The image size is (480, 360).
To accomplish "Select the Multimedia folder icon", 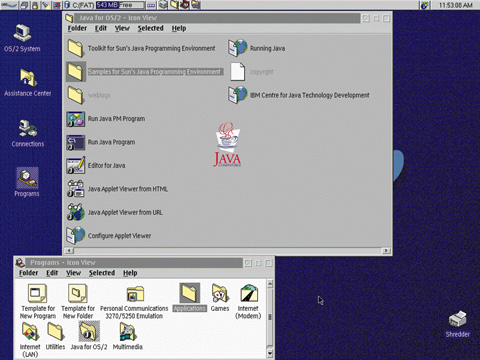I will coord(128,332).
